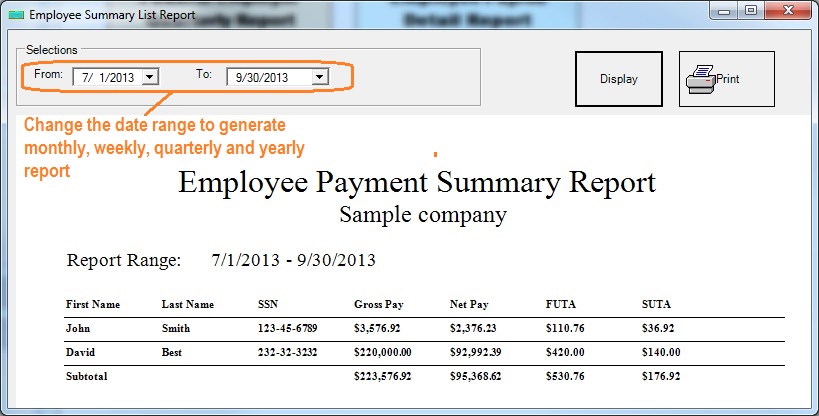
Task: Select John in the First Name column
Action: coord(78,327)
